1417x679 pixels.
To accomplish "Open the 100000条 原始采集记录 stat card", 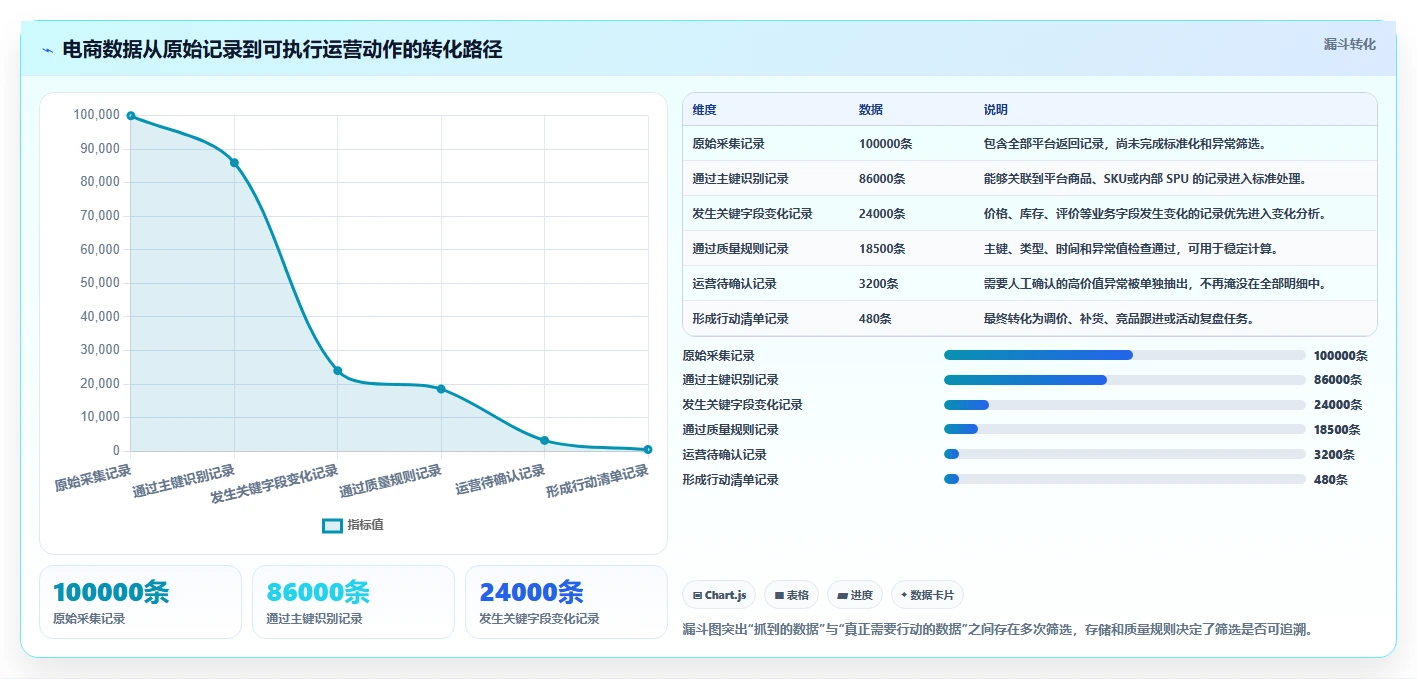I will pyautogui.click(x=141, y=602).
